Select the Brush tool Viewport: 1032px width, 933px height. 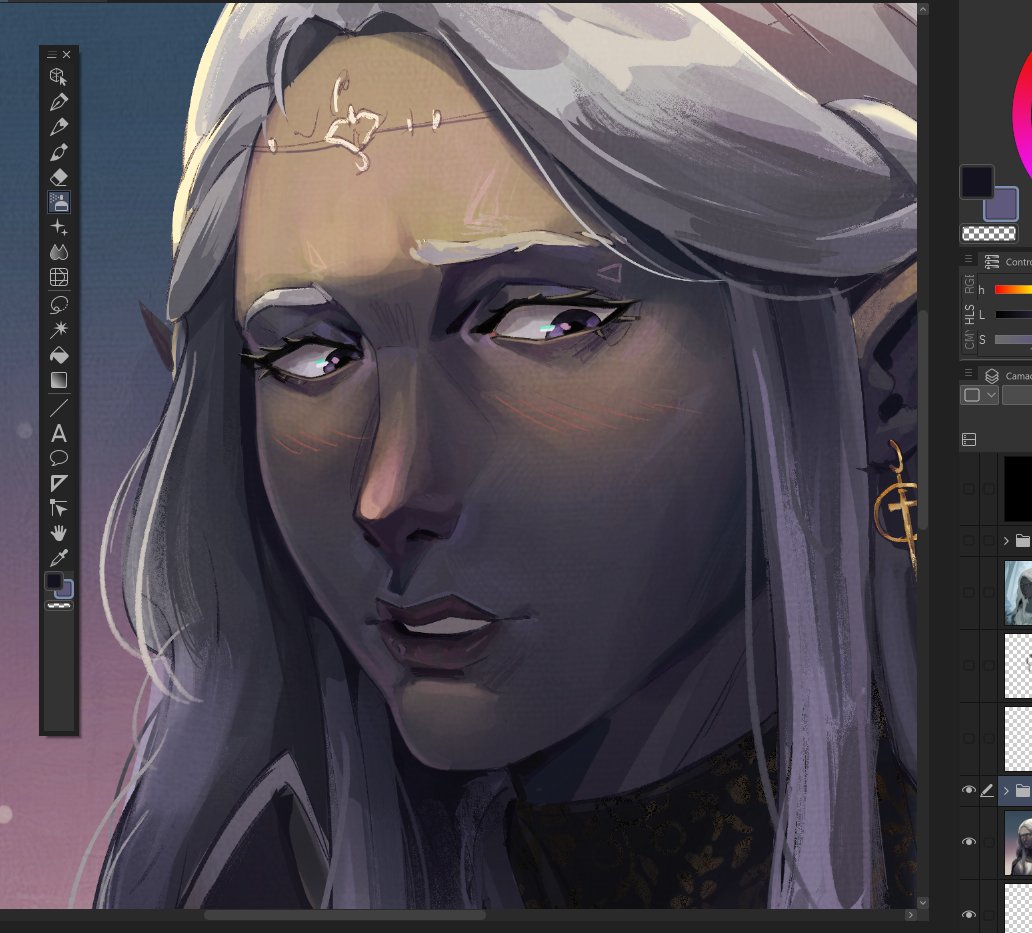[x=59, y=152]
